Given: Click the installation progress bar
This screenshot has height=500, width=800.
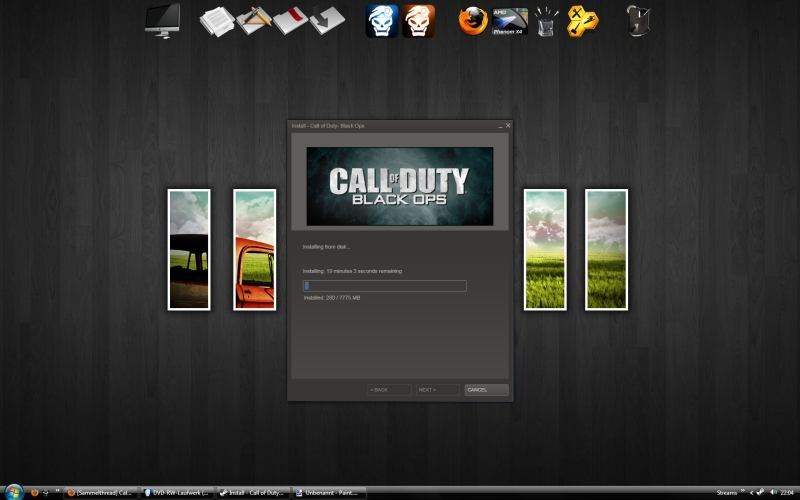Looking at the screenshot, I should coord(385,286).
